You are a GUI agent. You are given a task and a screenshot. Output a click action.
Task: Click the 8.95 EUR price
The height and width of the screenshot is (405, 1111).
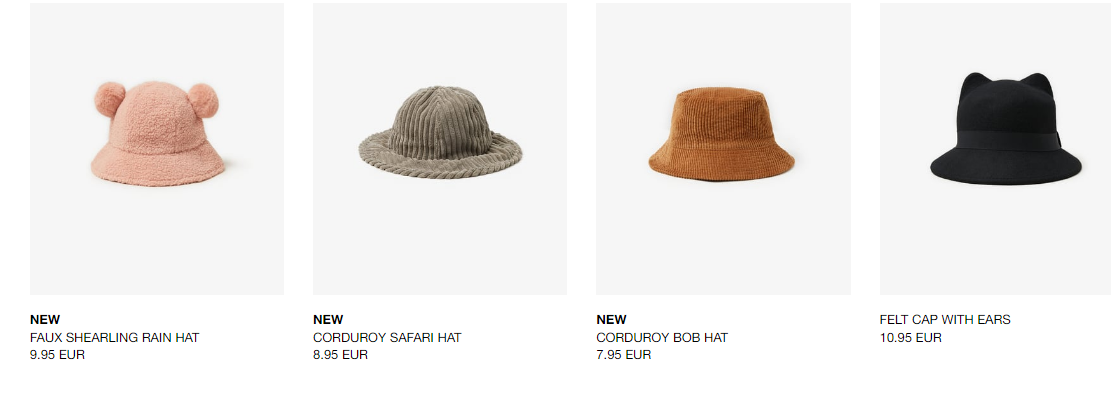coord(341,355)
